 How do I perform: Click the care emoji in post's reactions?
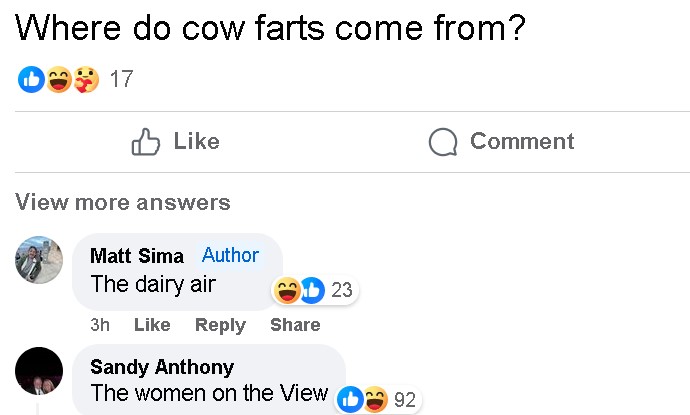(x=87, y=80)
